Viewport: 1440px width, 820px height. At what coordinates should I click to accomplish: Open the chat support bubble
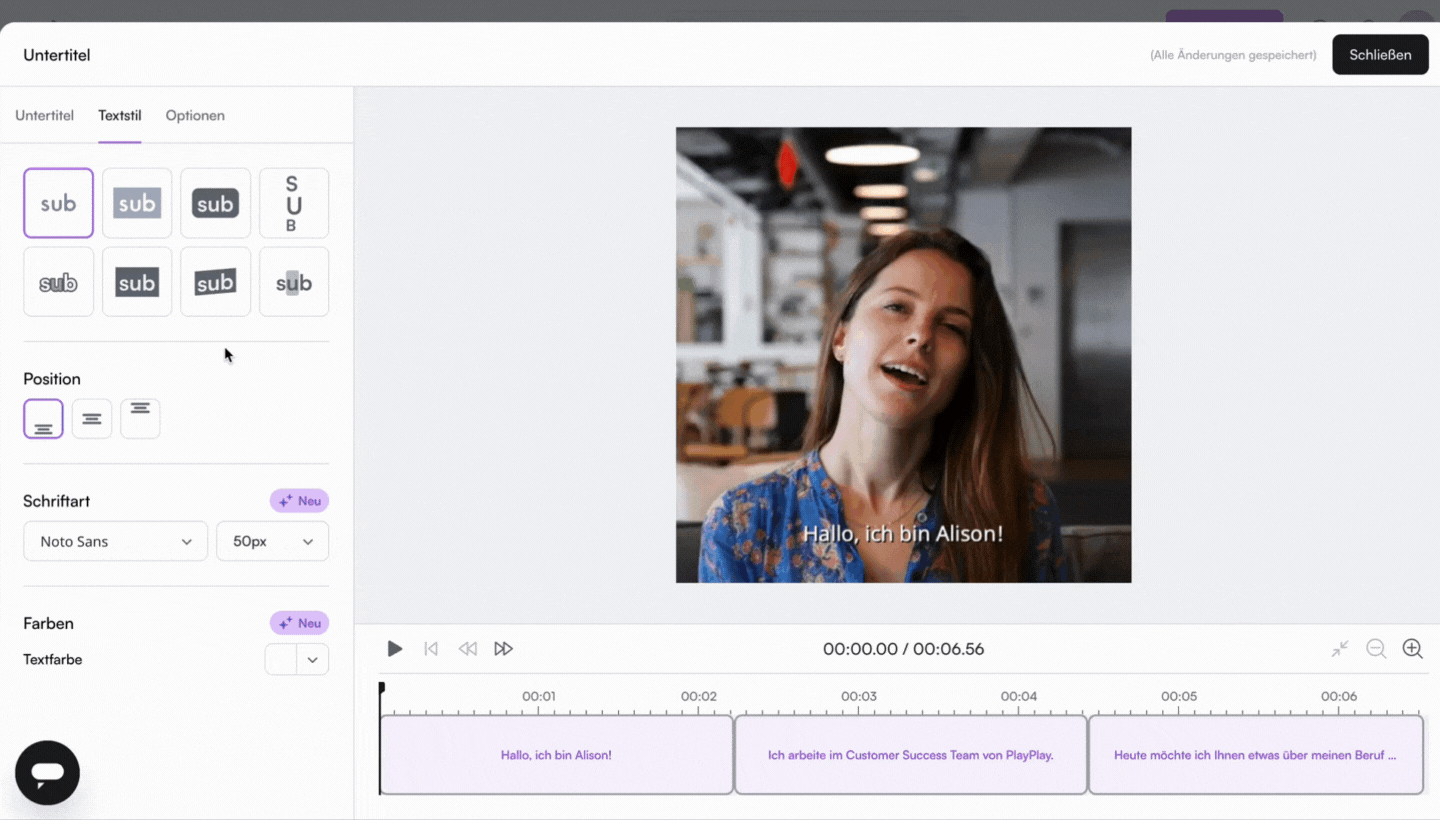point(47,773)
